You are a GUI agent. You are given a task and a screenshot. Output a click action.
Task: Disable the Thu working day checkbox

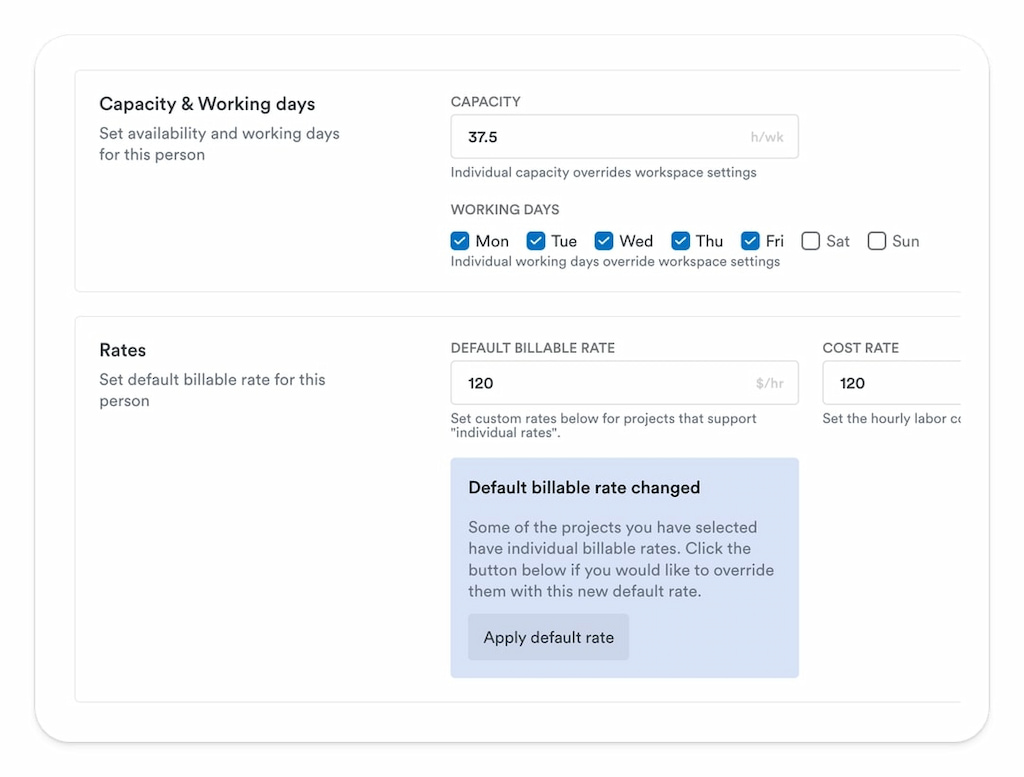[x=680, y=241]
